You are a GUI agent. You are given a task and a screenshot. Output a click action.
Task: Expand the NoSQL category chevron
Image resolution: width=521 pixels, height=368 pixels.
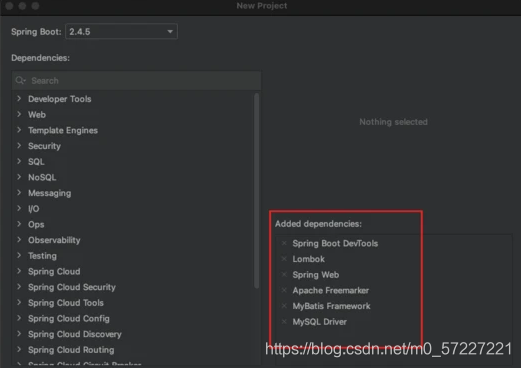(x=19, y=177)
